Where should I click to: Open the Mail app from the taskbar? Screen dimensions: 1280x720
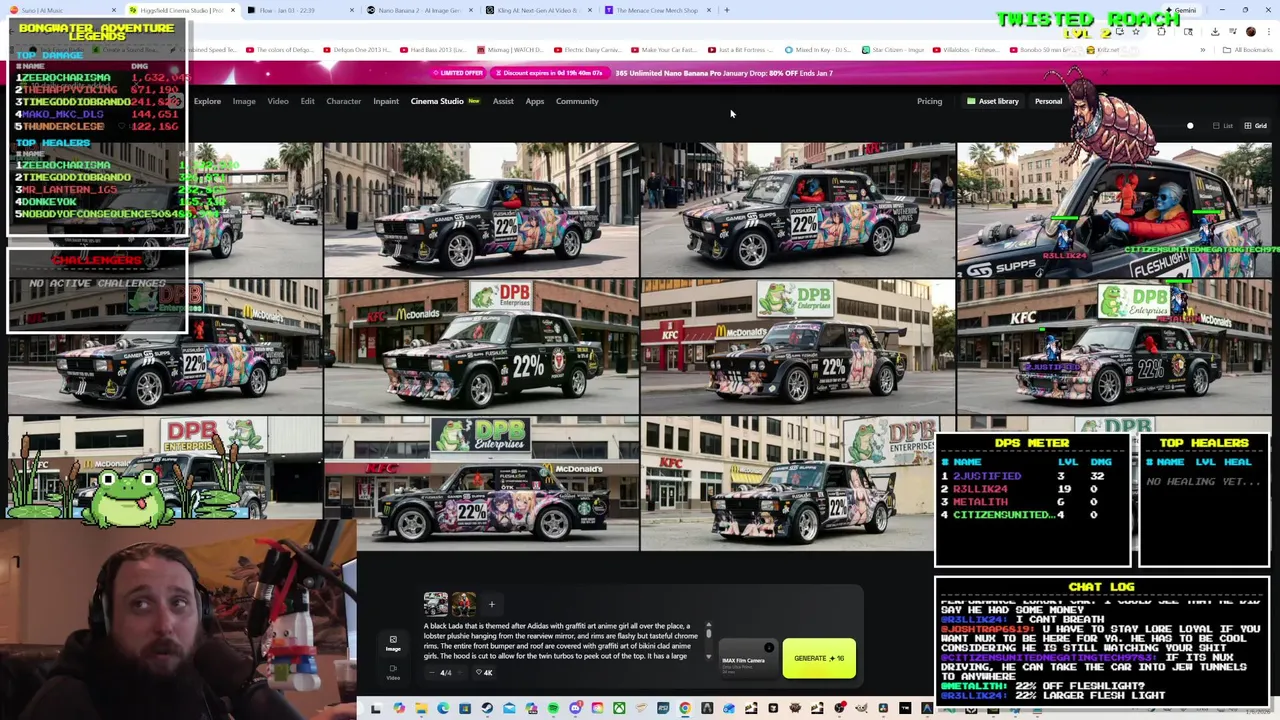509,709
